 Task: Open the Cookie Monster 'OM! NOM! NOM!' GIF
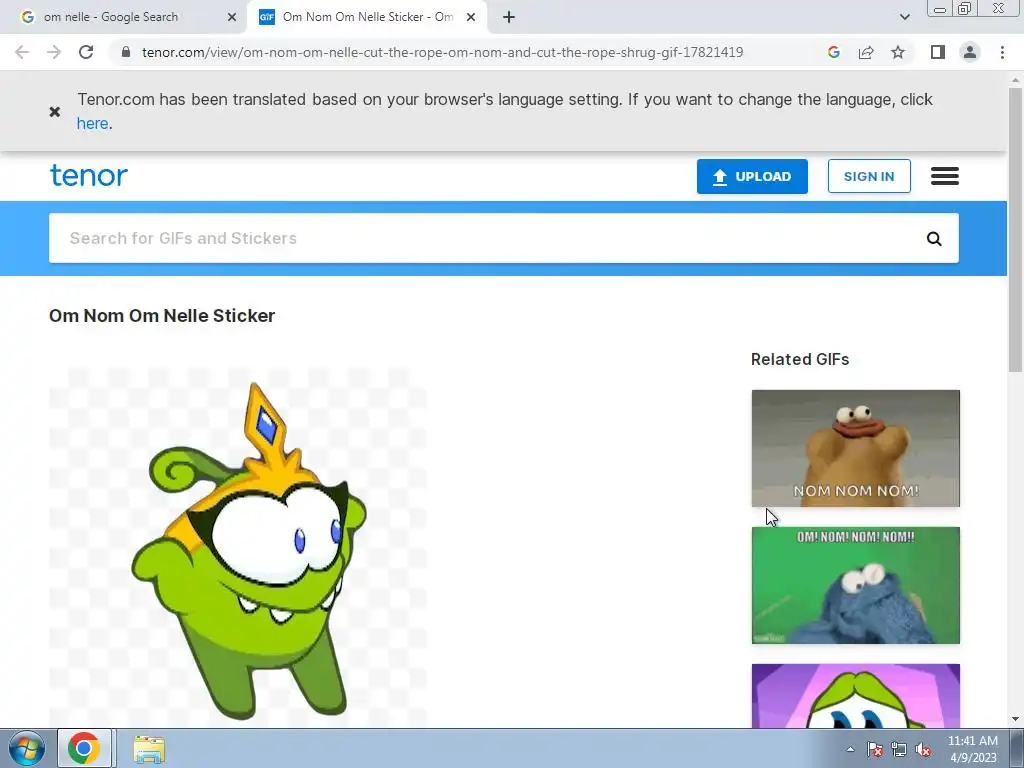856,585
